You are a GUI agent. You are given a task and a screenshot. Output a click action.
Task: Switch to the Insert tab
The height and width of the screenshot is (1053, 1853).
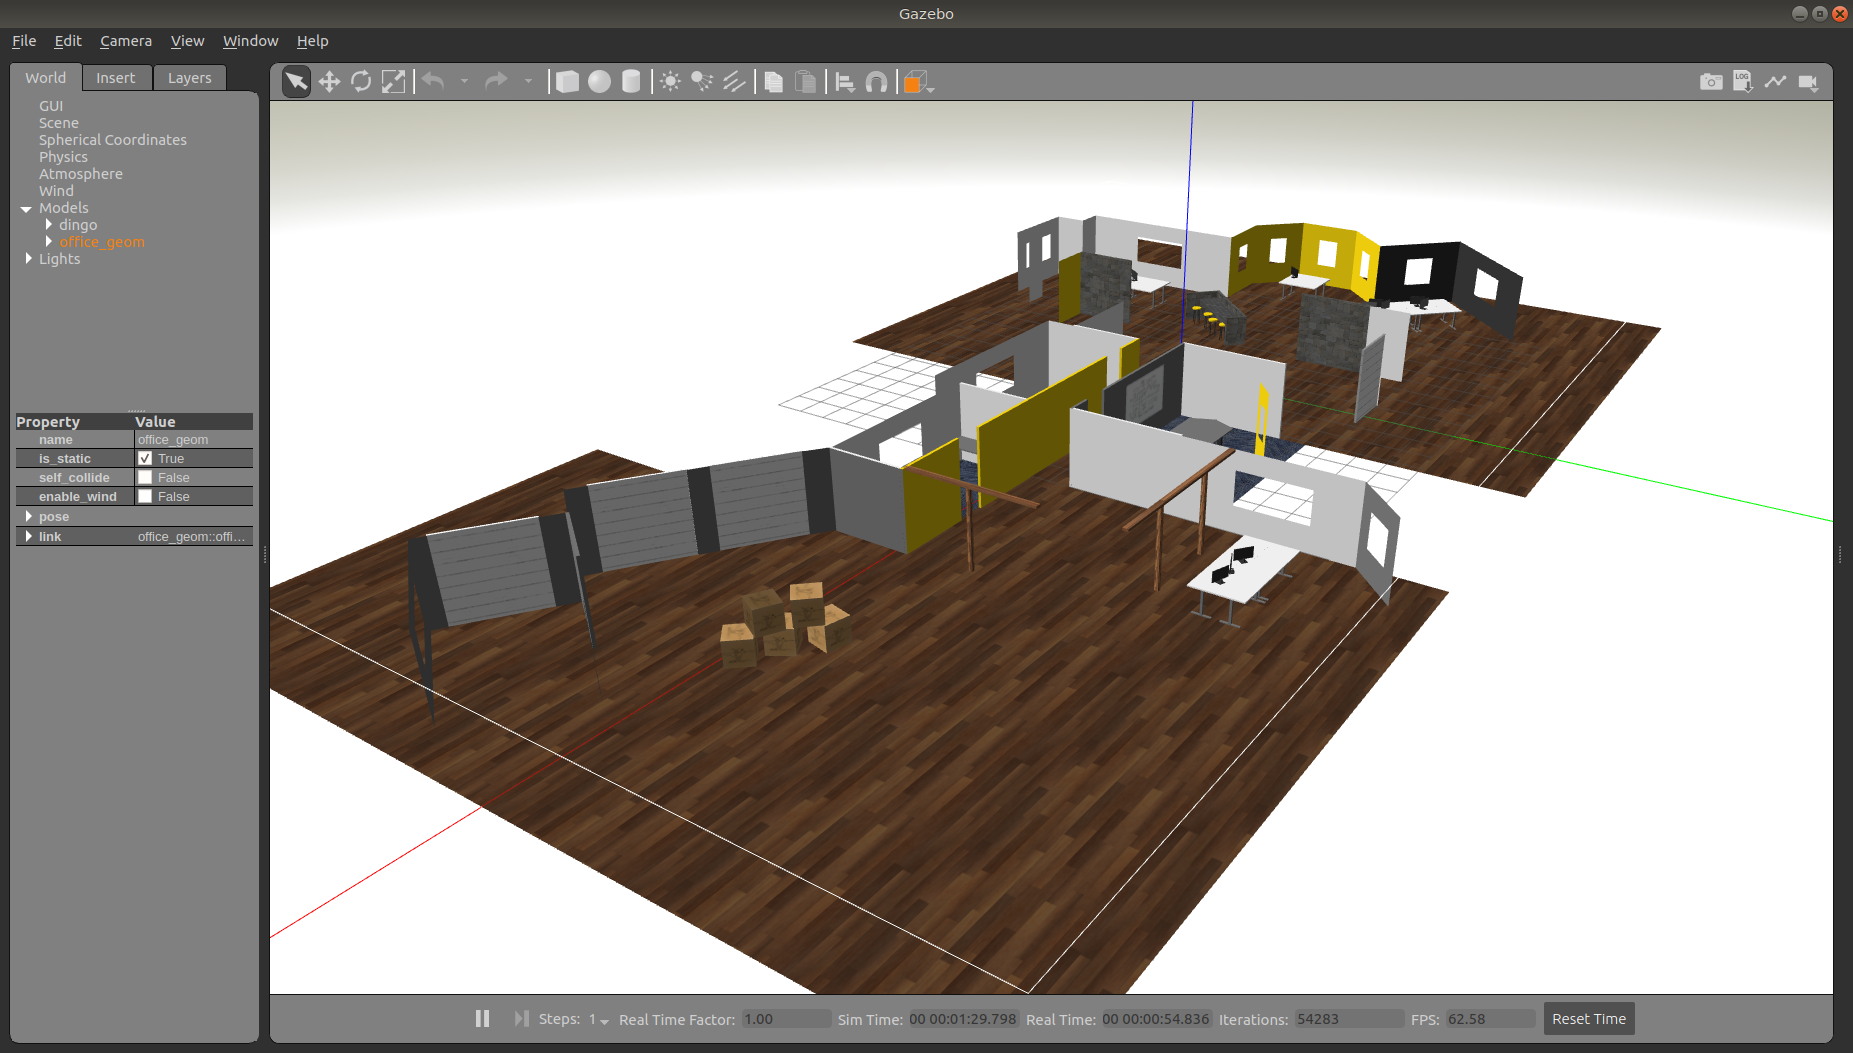116,78
